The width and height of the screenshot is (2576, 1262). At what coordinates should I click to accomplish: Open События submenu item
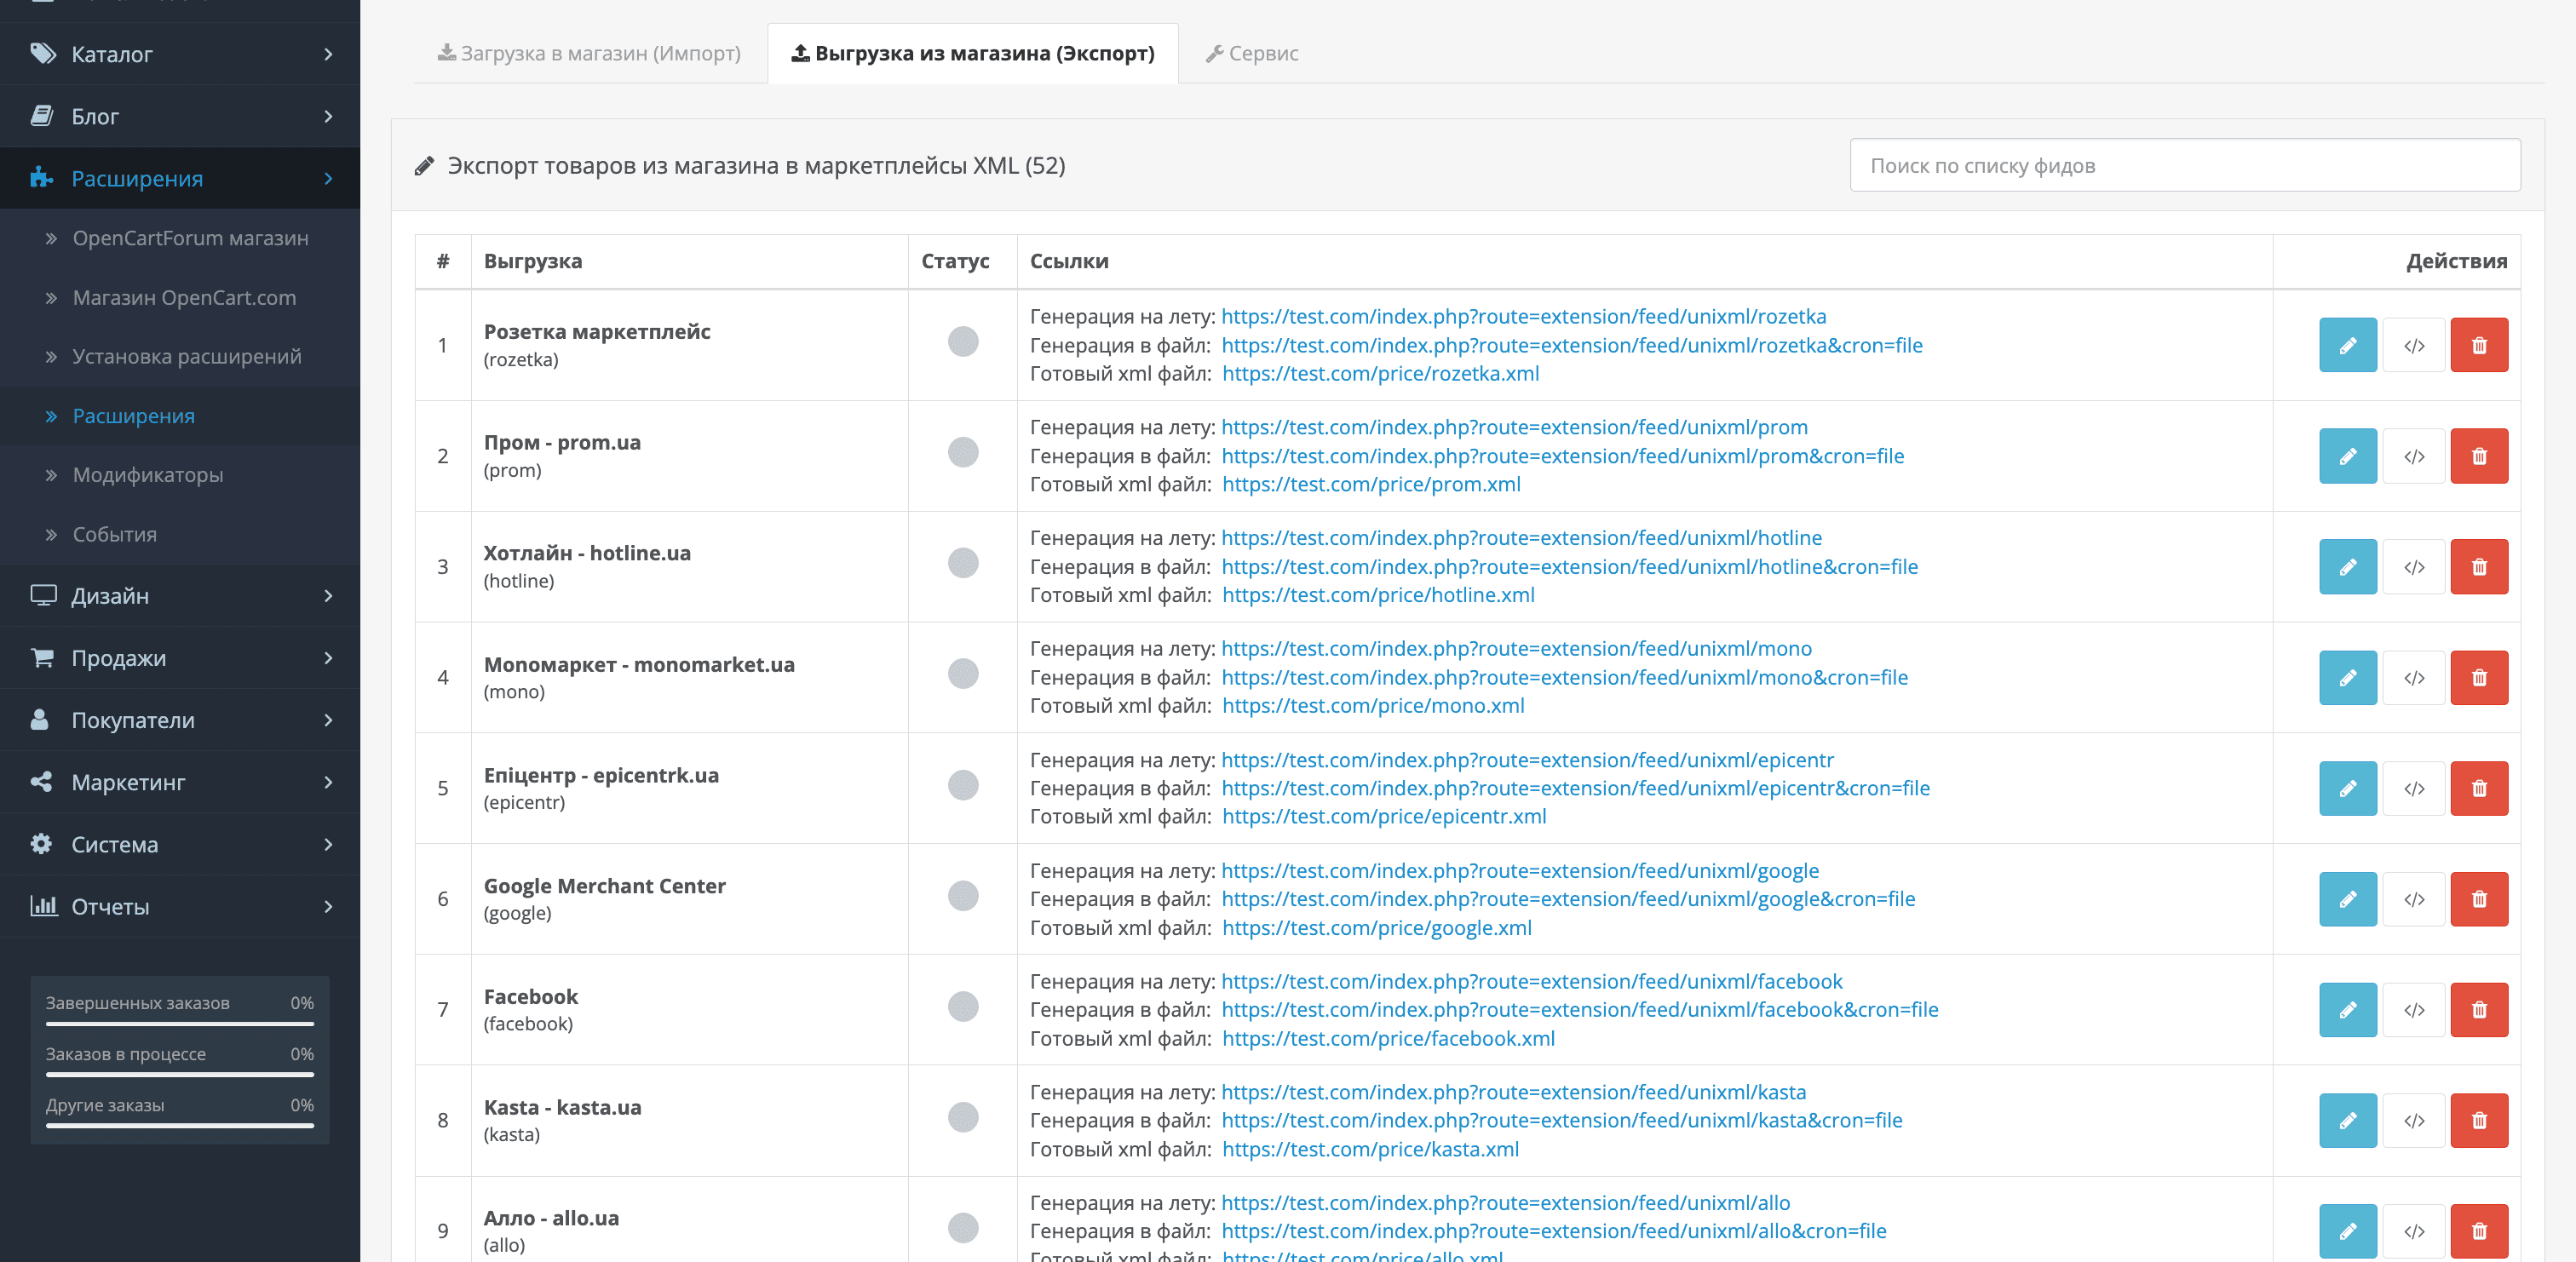[x=180, y=534]
